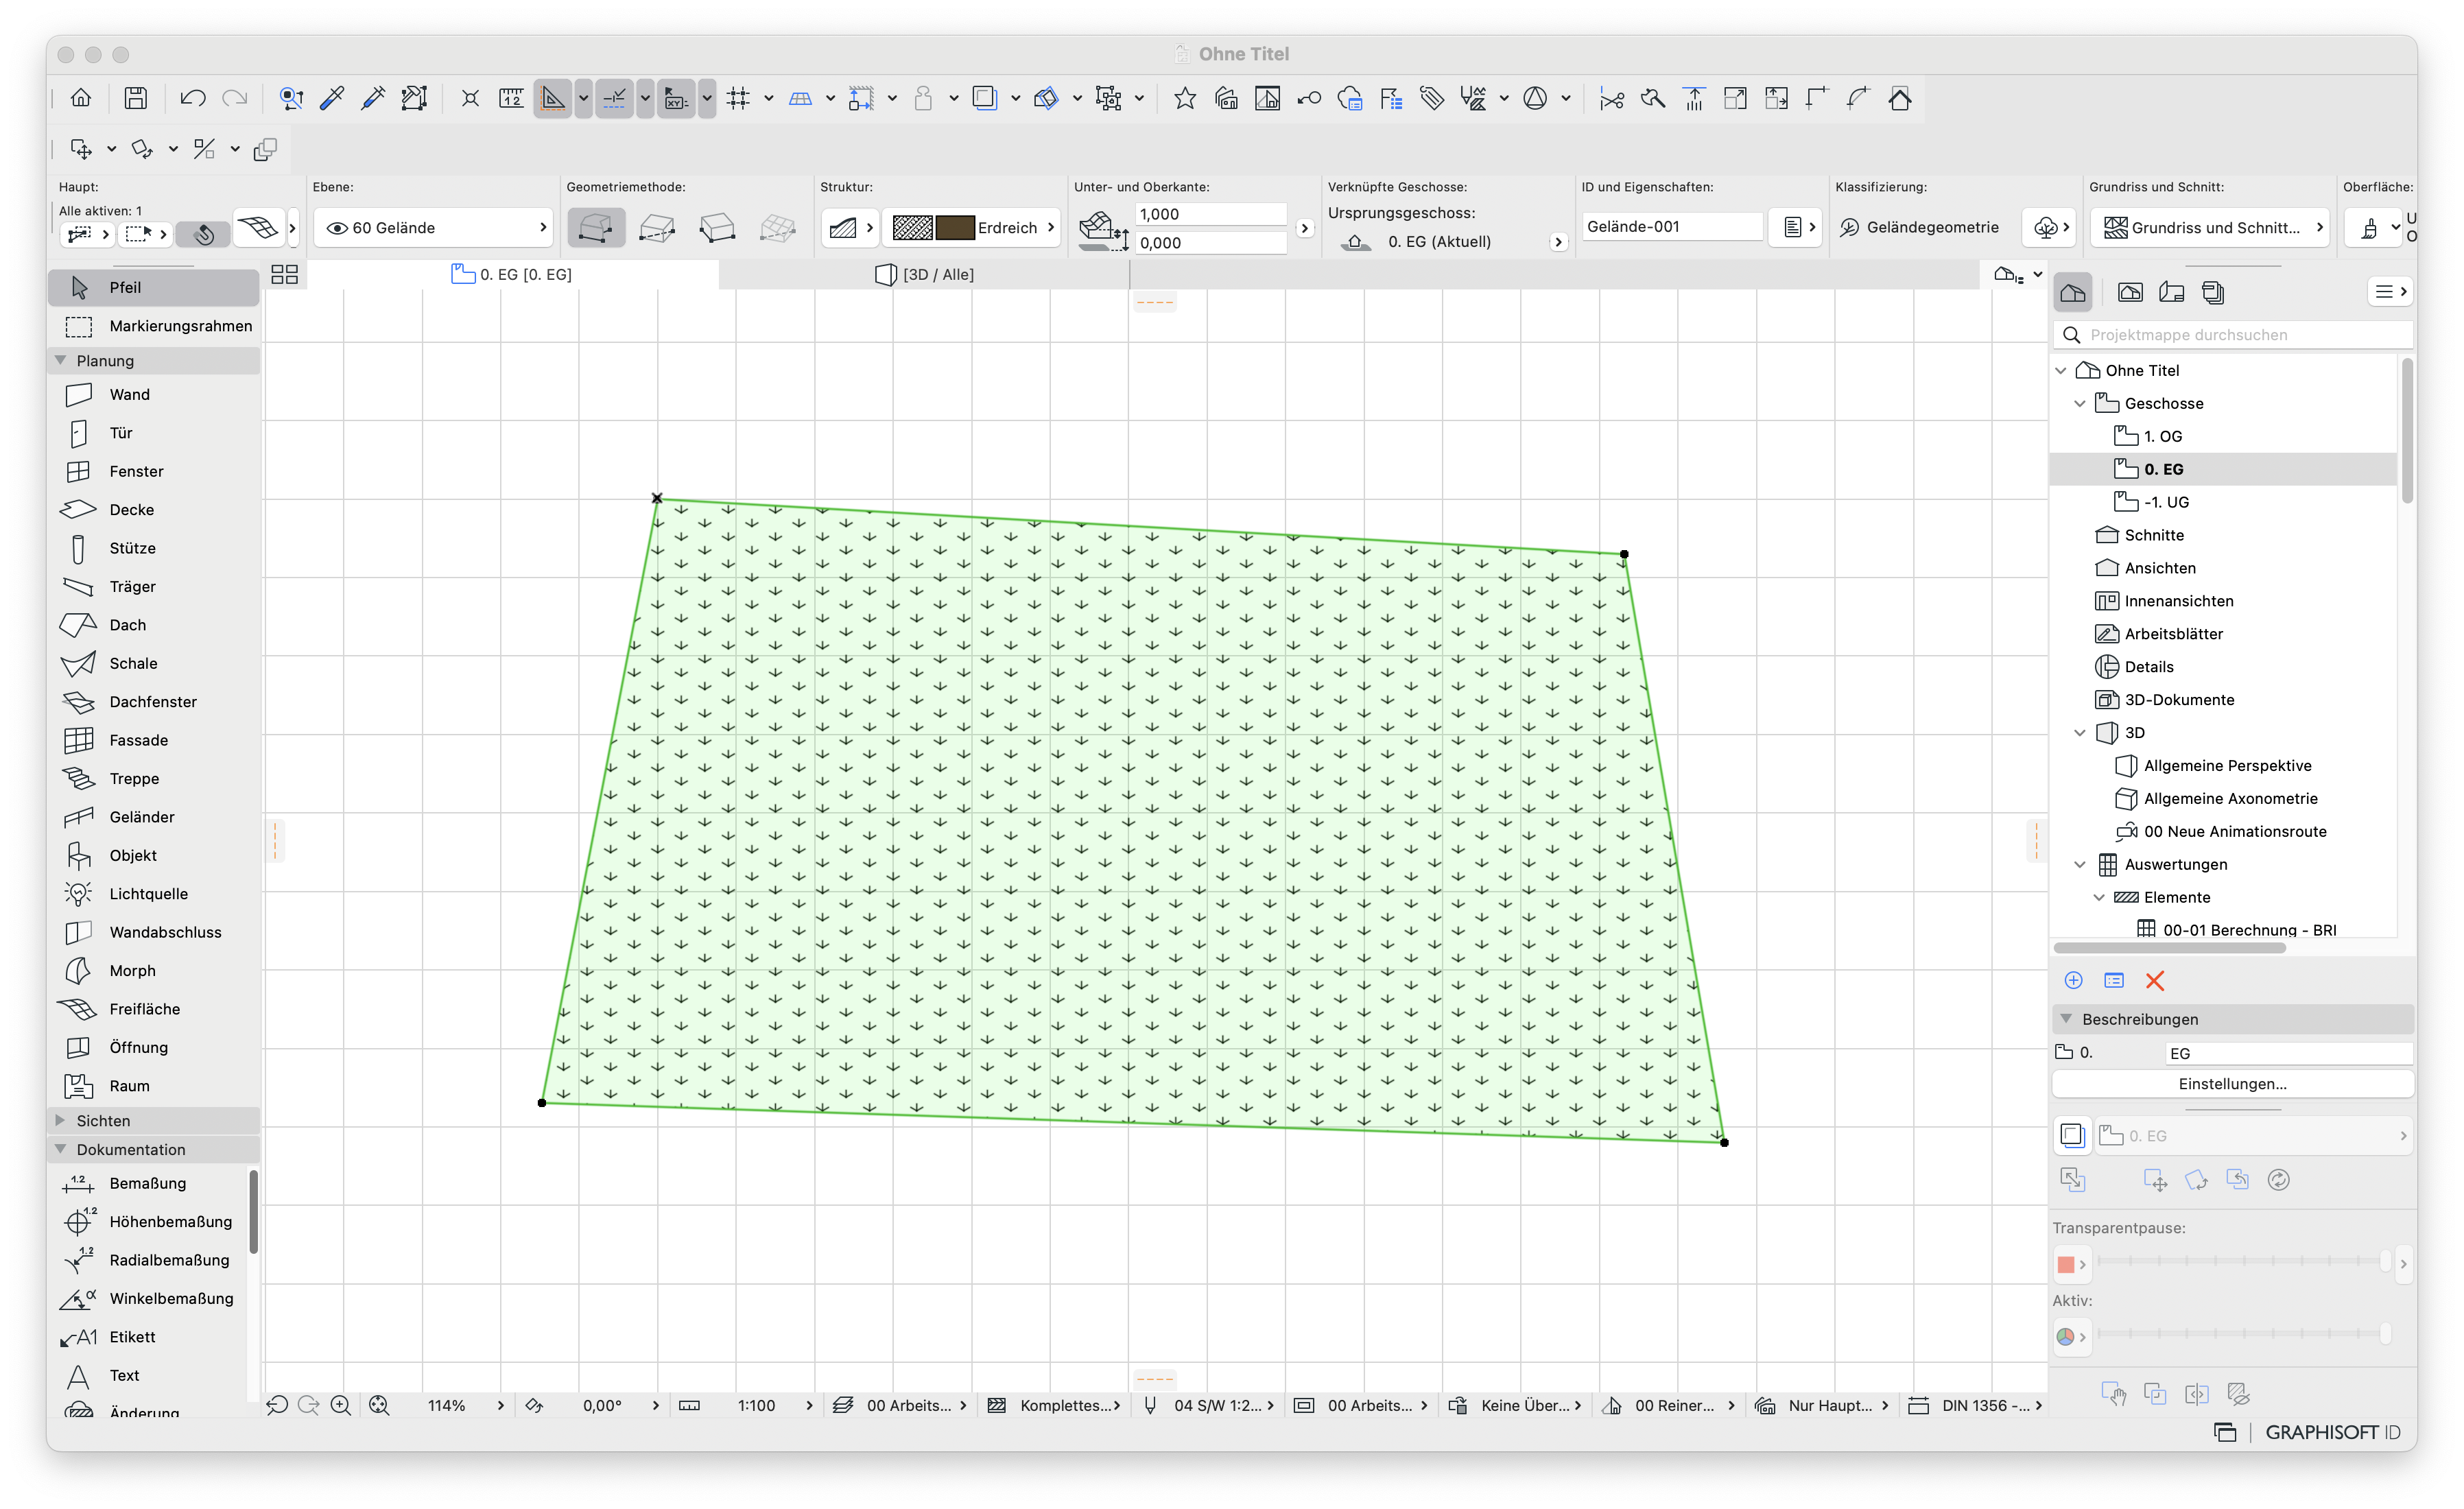Screen dimensions: 2464x1509
Task: Collapse the Dokumentation toolbox section
Action: coord(61,1150)
